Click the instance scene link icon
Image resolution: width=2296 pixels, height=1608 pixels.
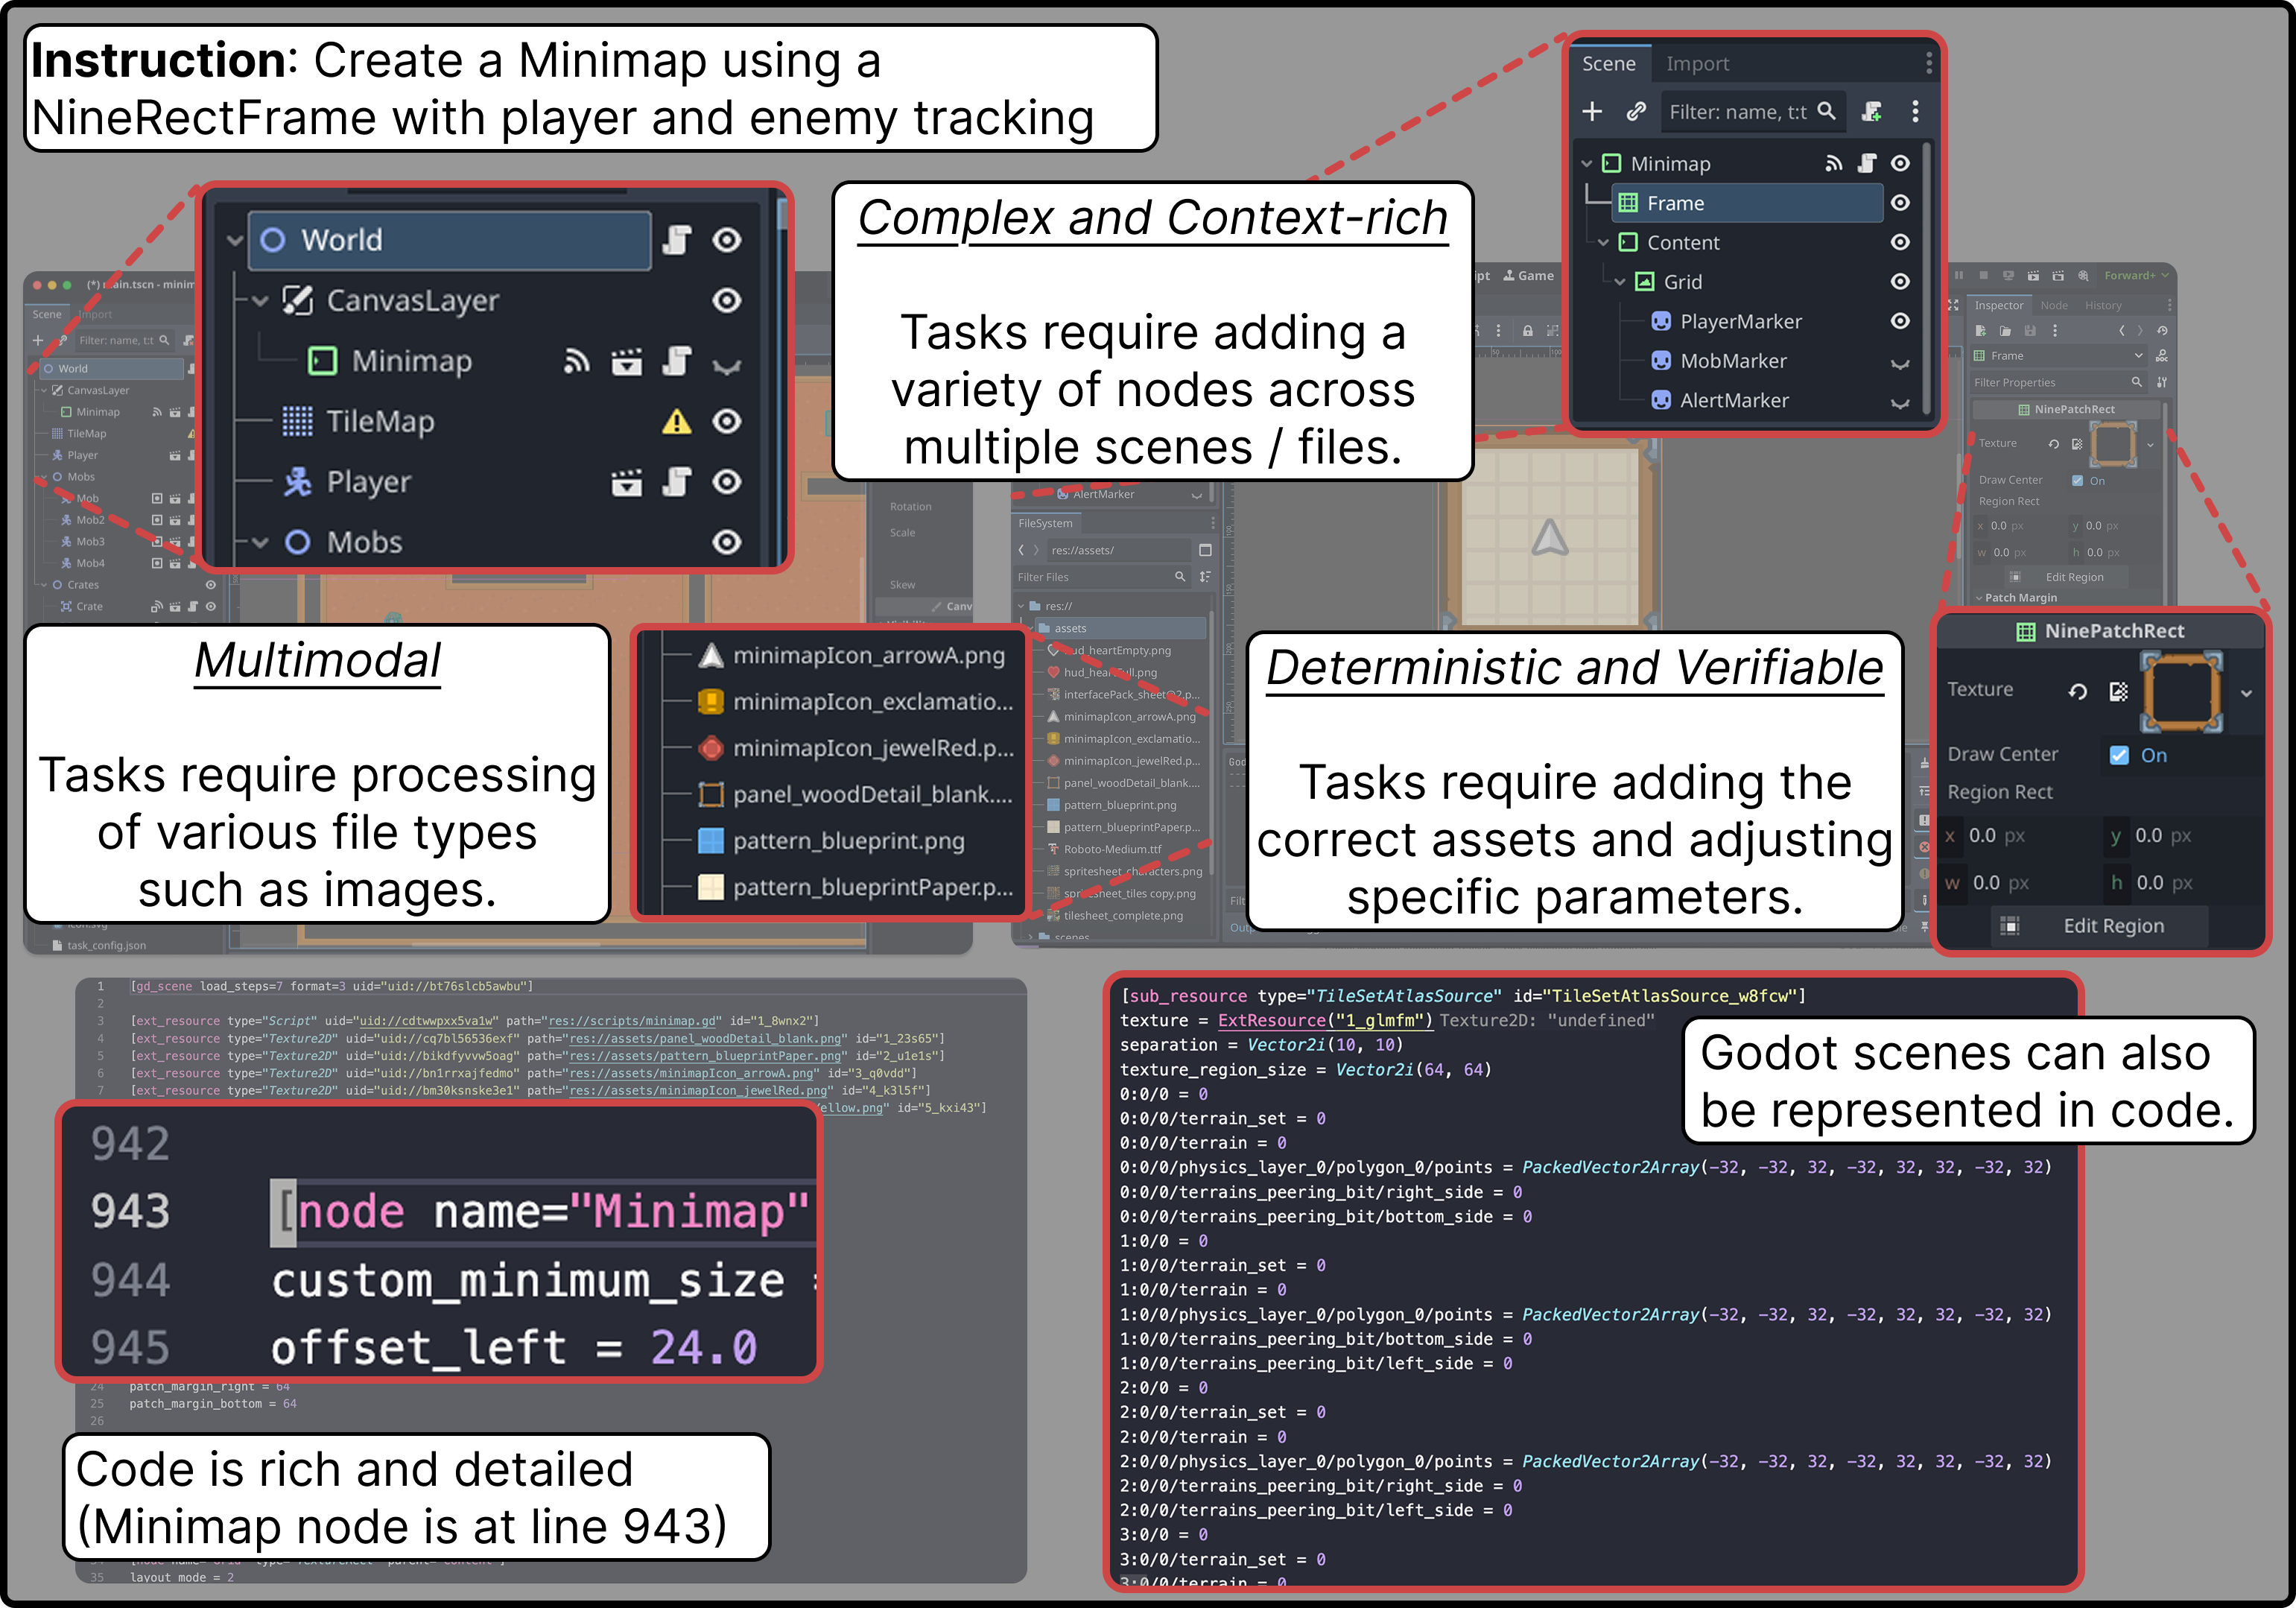click(x=1636, y=112)
